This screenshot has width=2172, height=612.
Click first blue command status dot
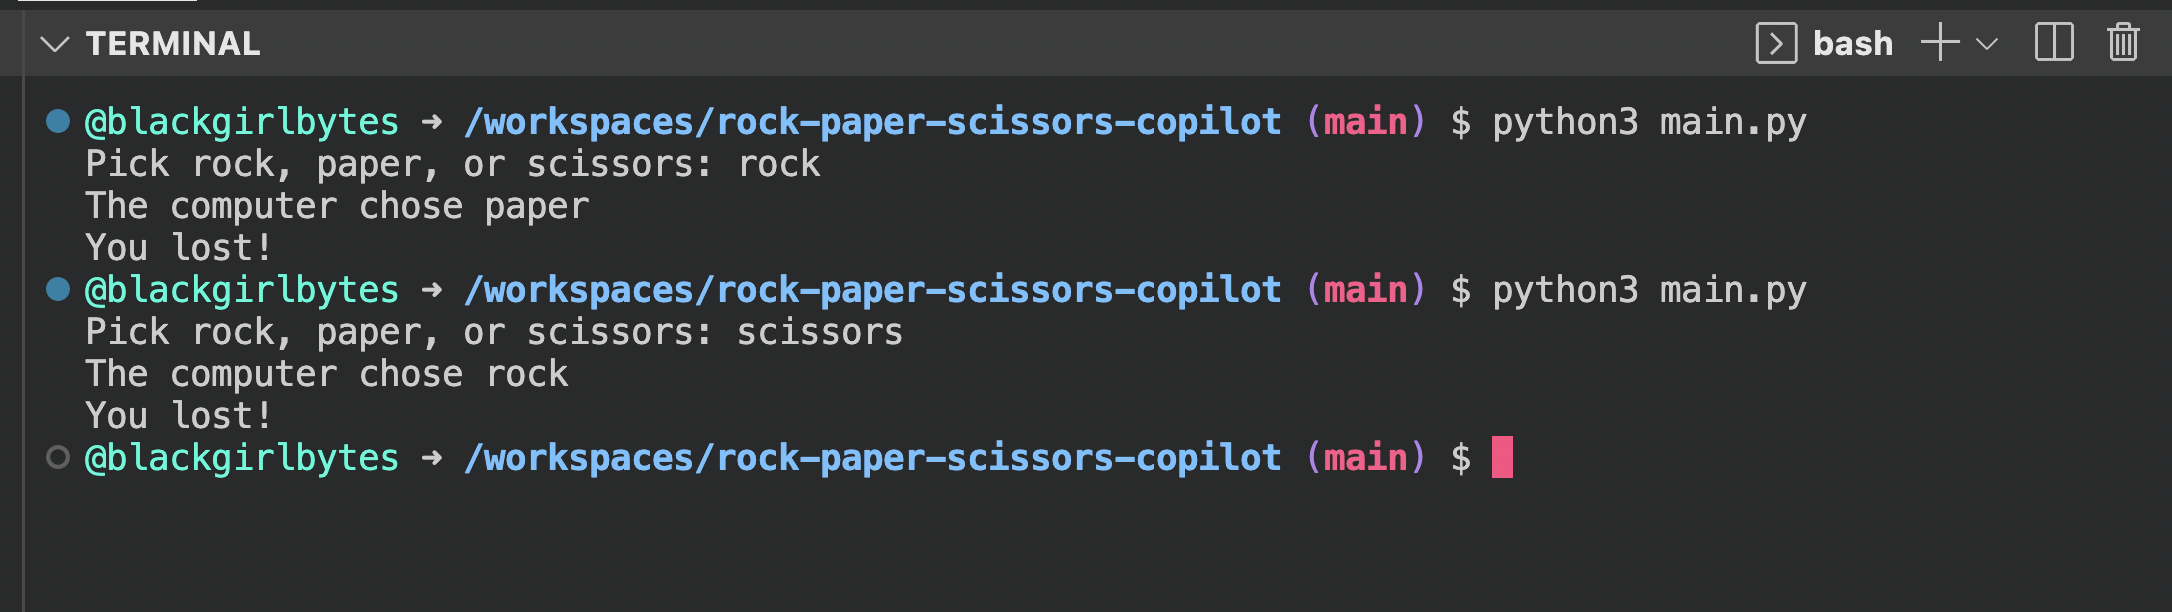click(x=58, y=121)
